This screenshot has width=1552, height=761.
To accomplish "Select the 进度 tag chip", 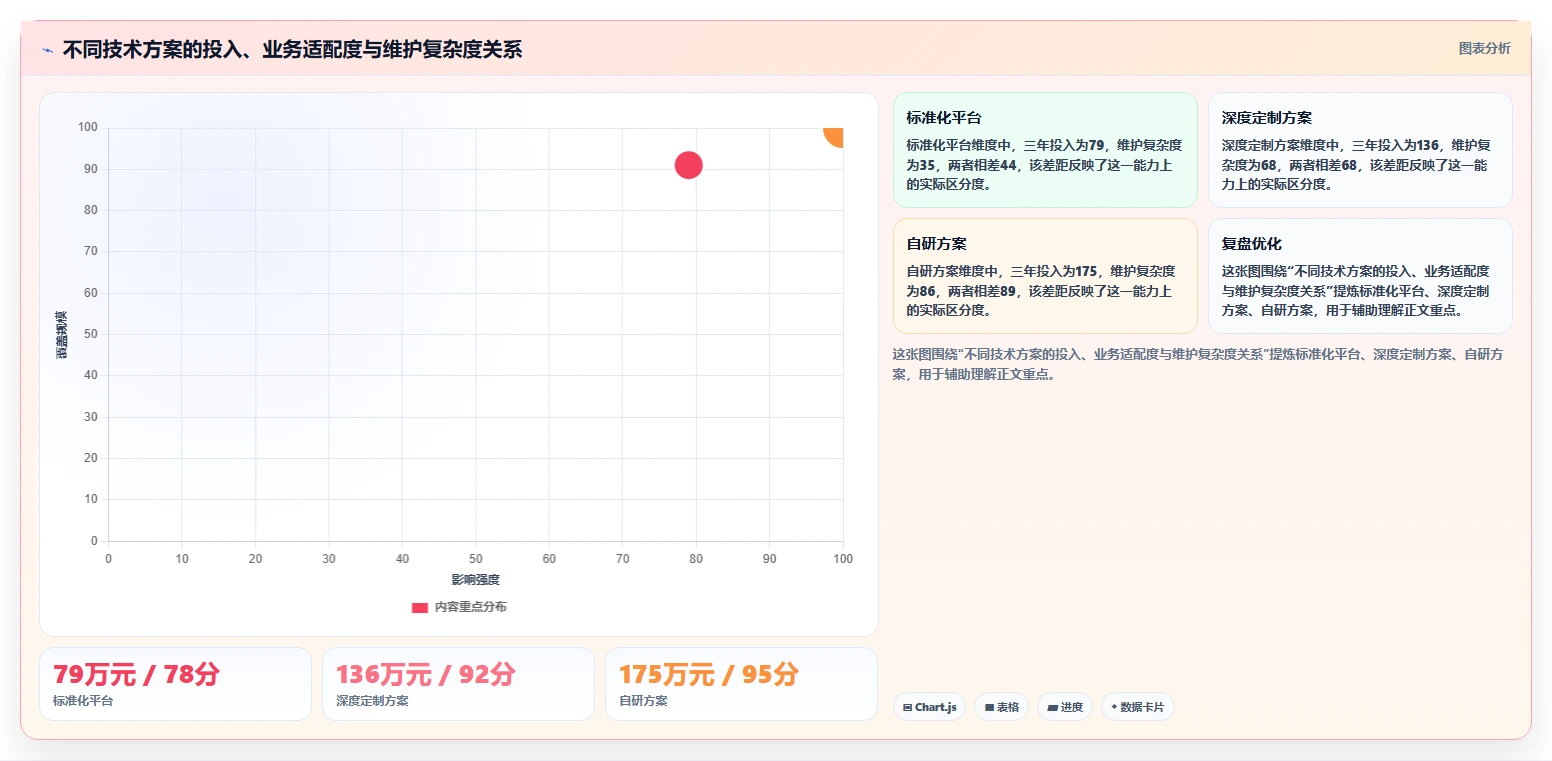I will pos(1065,707).
